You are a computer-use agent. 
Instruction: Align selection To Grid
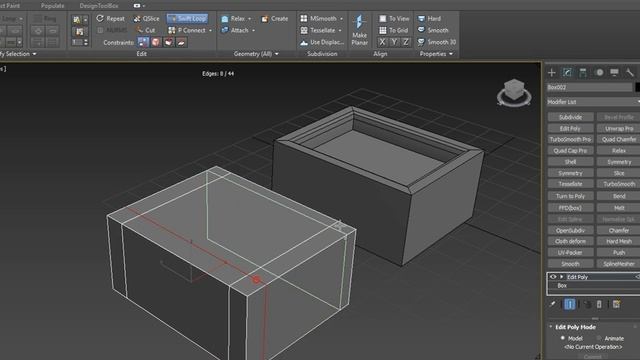click(393, 30)
